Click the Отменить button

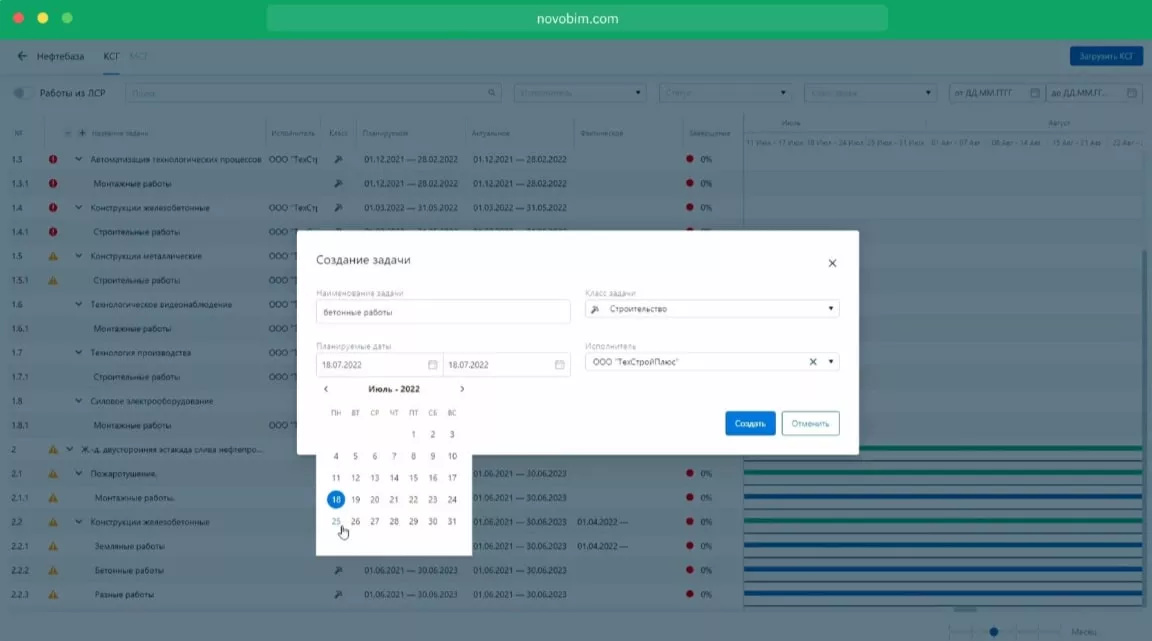[x=810, y=423]
